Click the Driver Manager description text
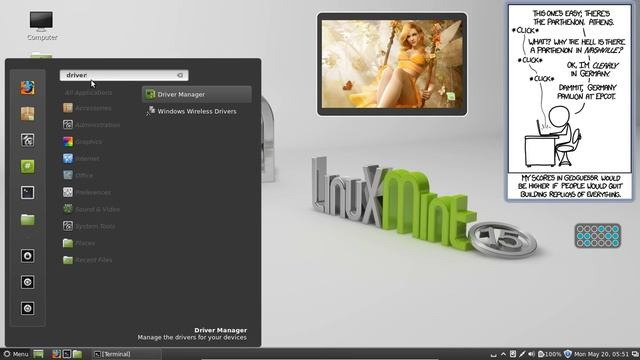640x360 pixels. tap(192, 338)
